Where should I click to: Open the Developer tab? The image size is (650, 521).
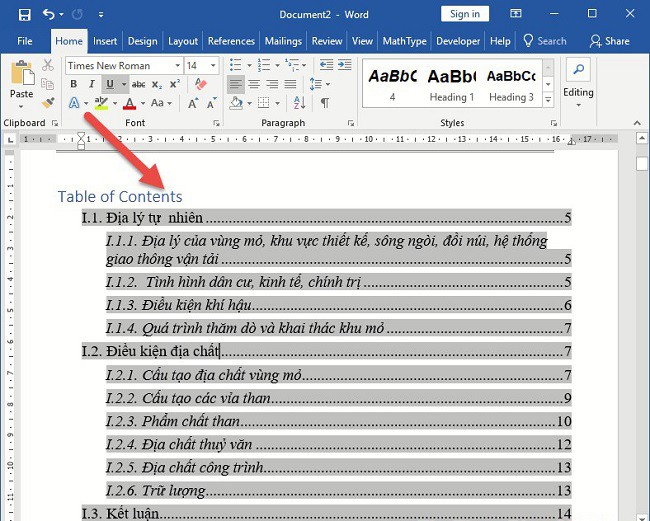[458, 41]
